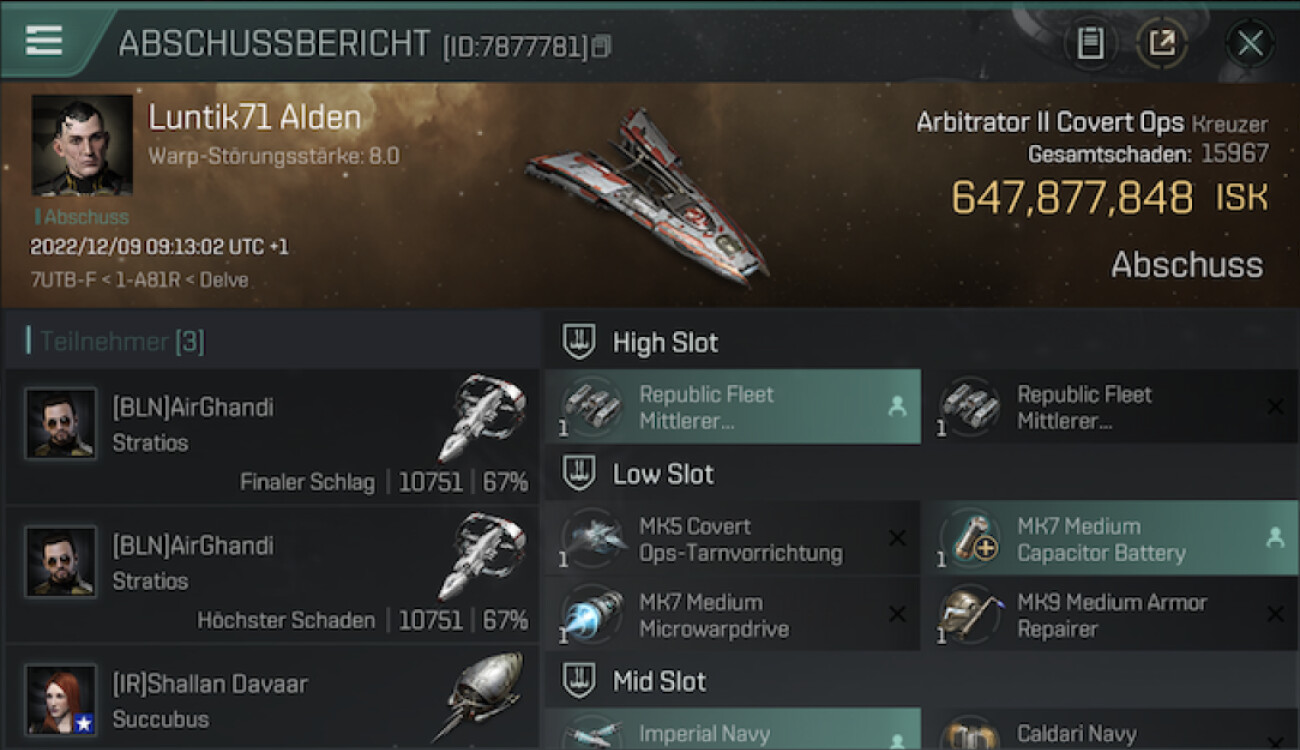Open the hamburger menu
Screen dimensions: 1300x750
[x=44, y=40]
